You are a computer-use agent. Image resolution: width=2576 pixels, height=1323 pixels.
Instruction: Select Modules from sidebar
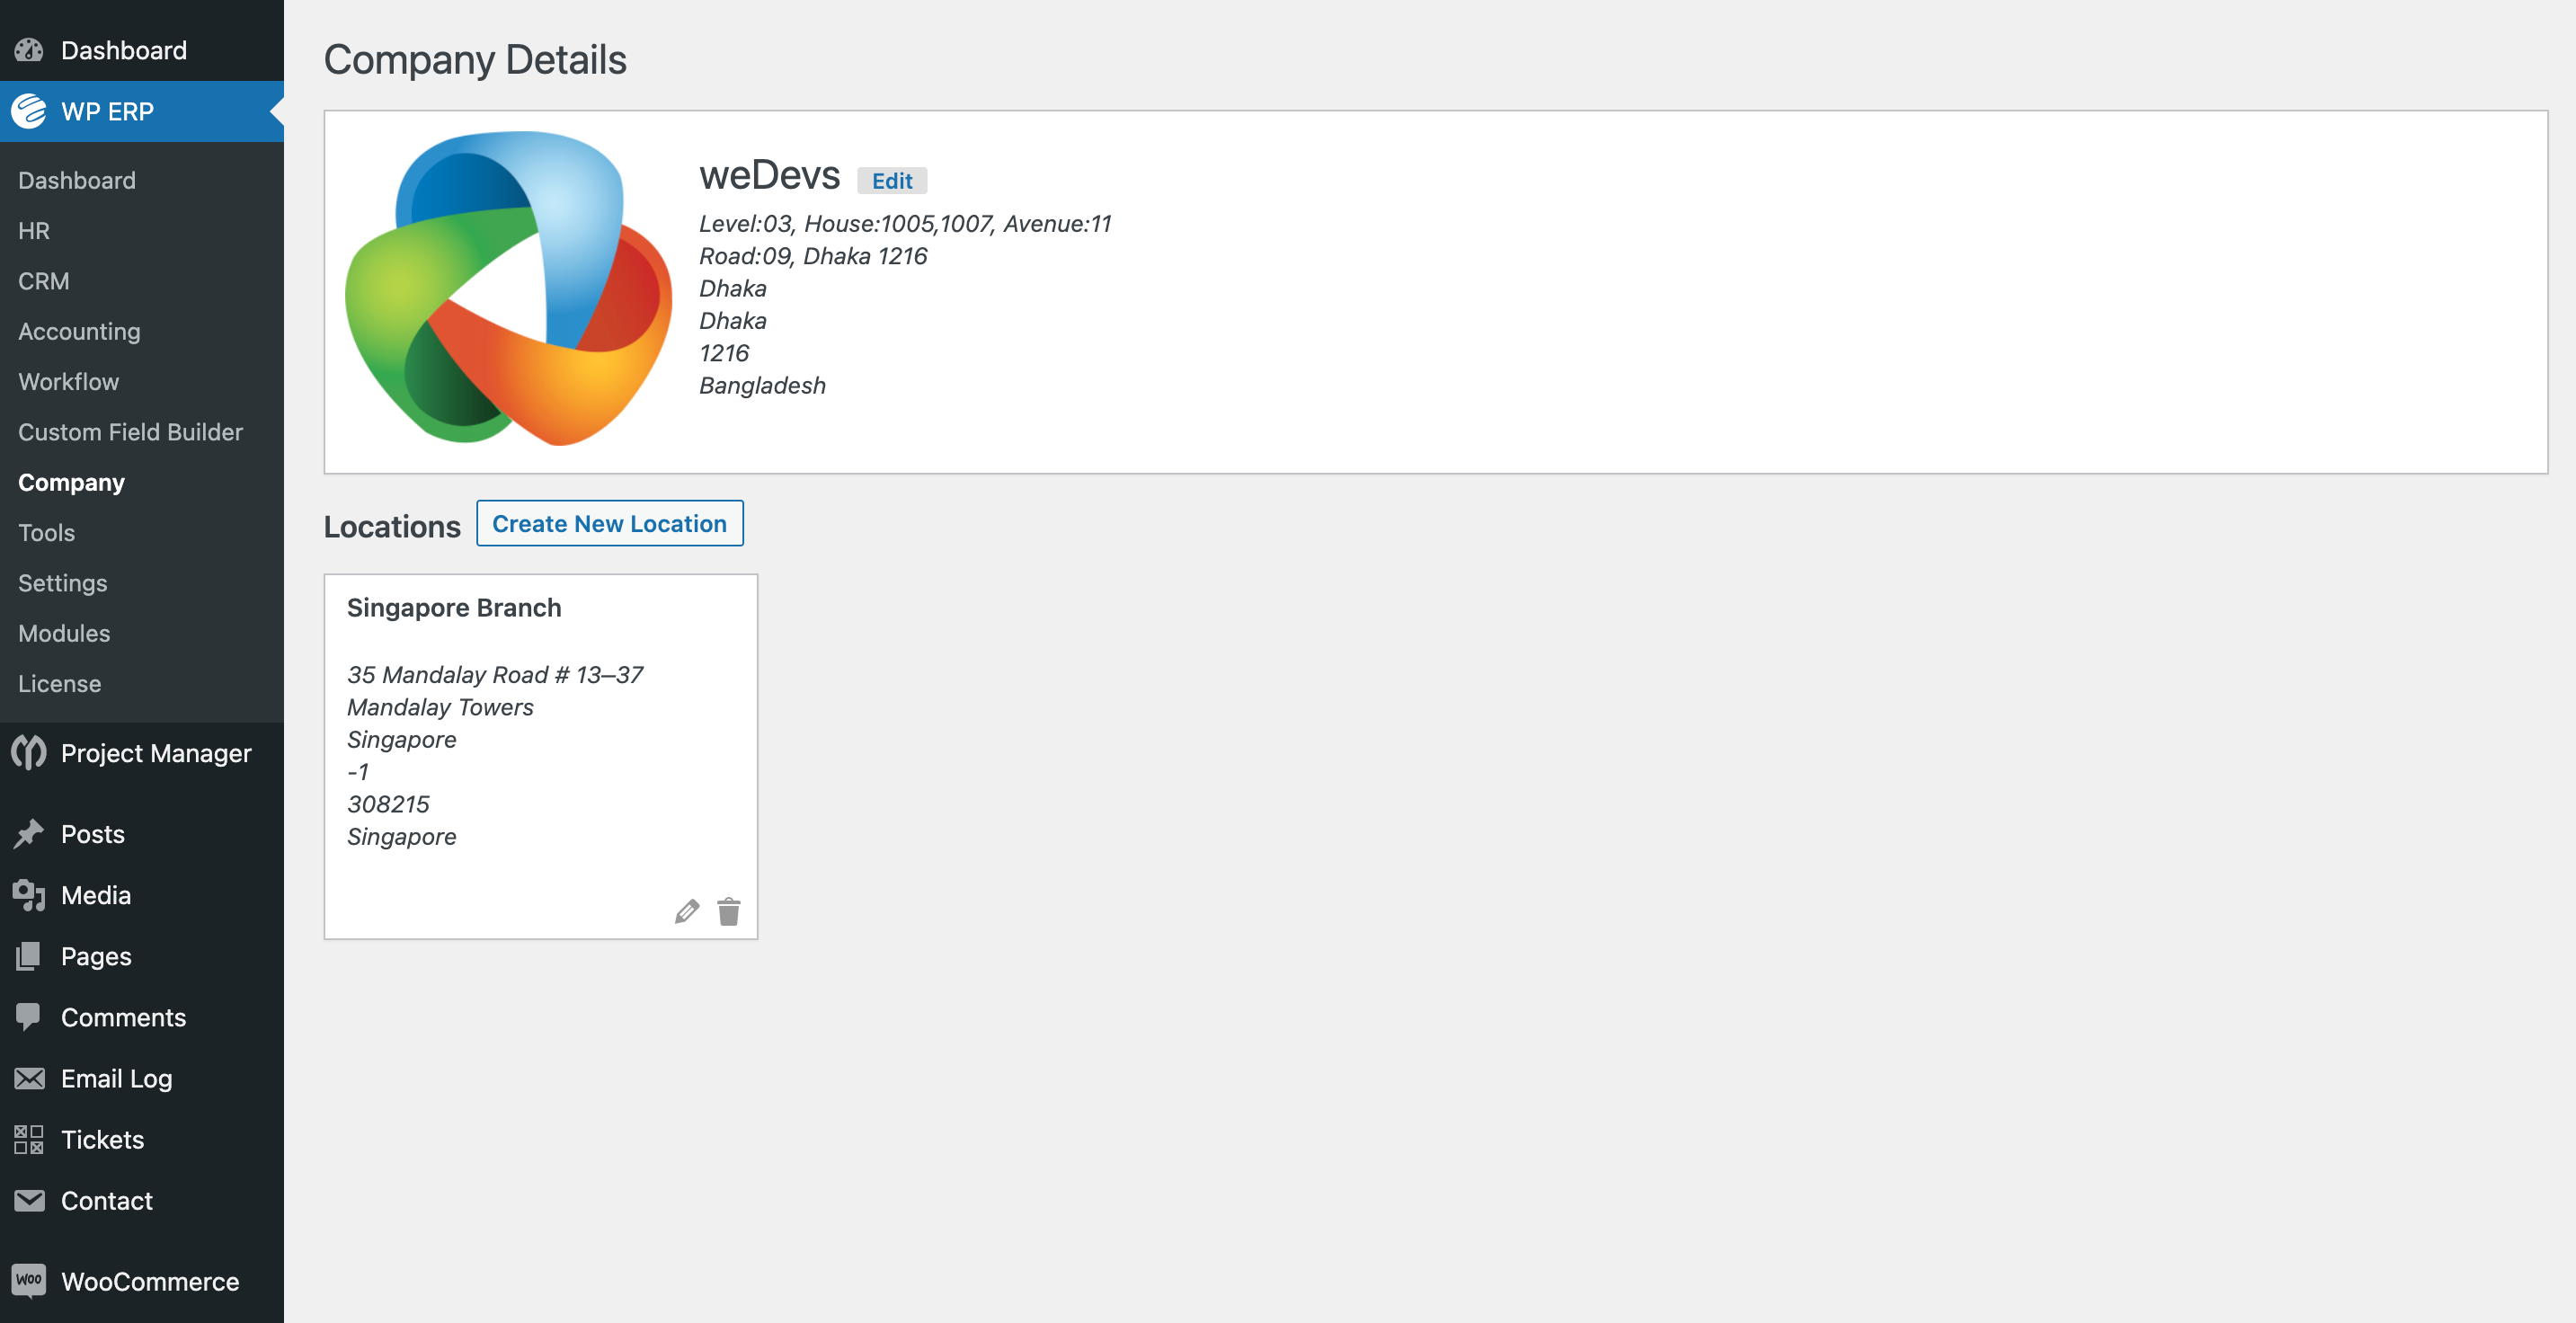coord(62,631)
